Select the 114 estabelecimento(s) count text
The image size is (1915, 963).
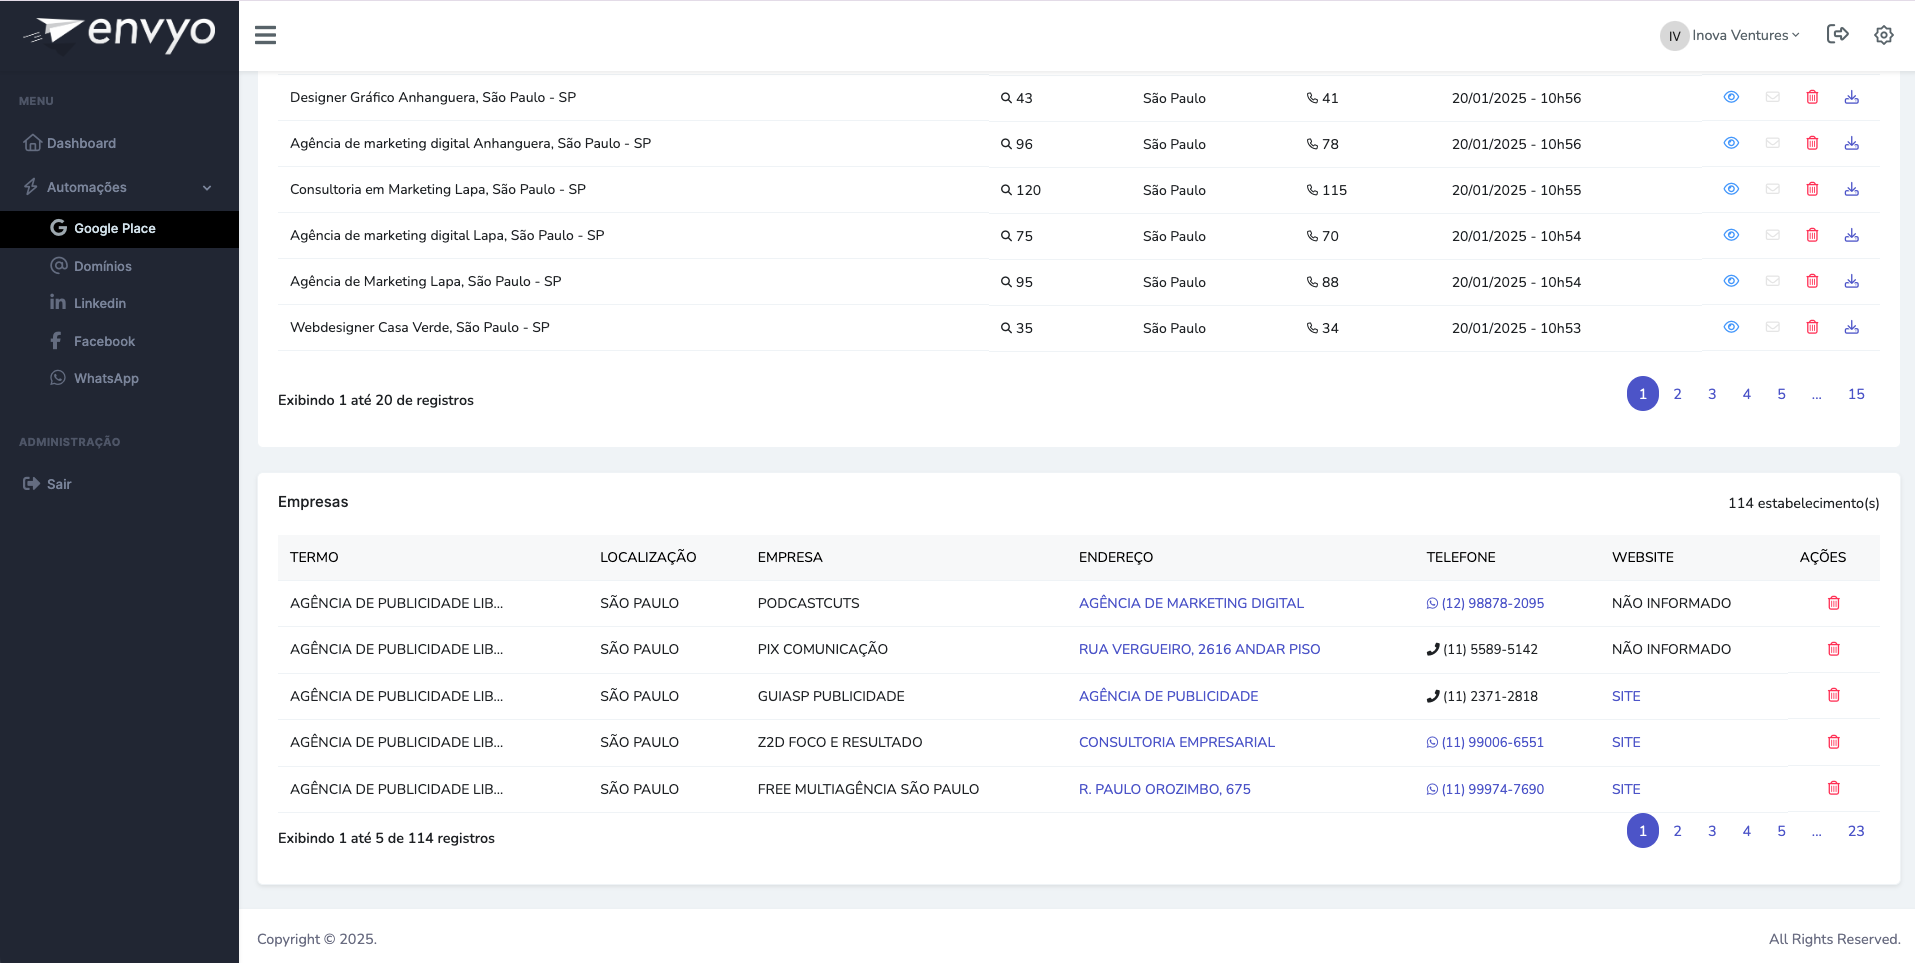coord(1803,503)
